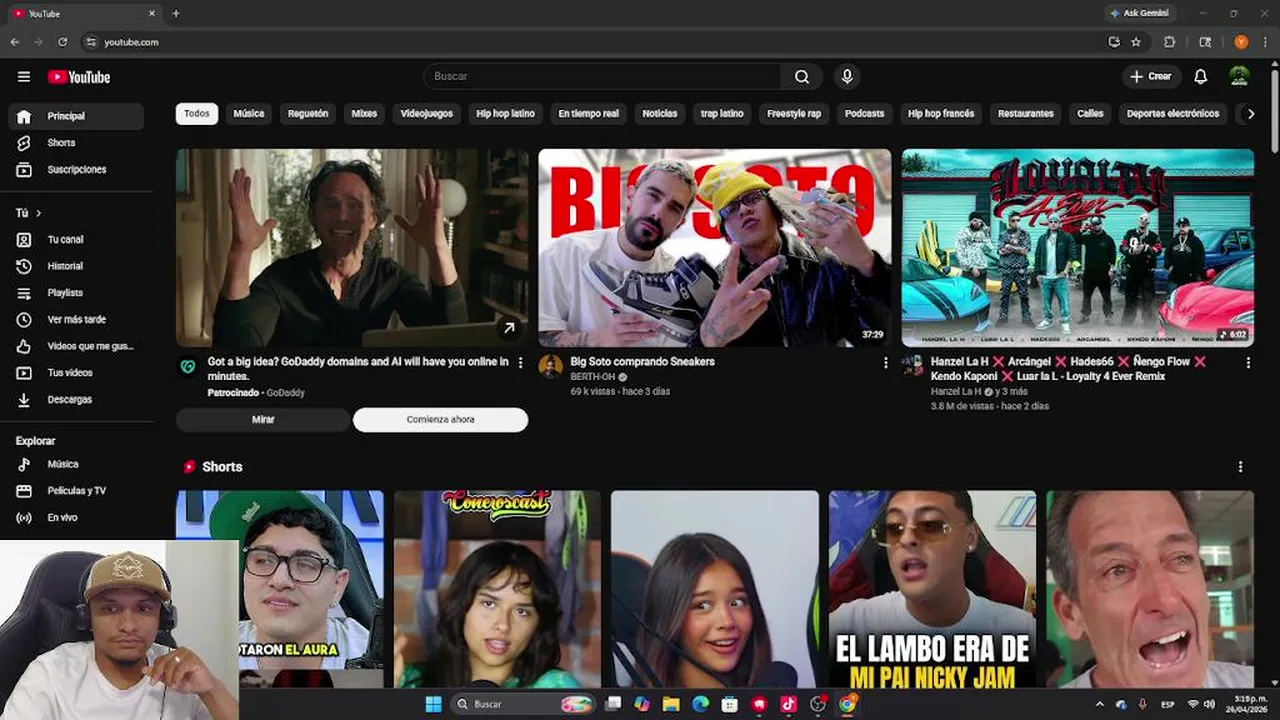Open options for Big Soto comprando Sneakers

point(885,363)
